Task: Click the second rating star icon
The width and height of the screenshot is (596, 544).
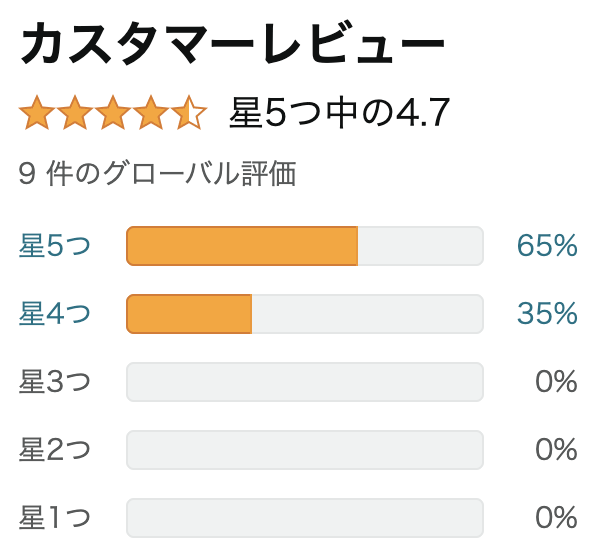Action: pyautogui.click(x=75, y=113)
